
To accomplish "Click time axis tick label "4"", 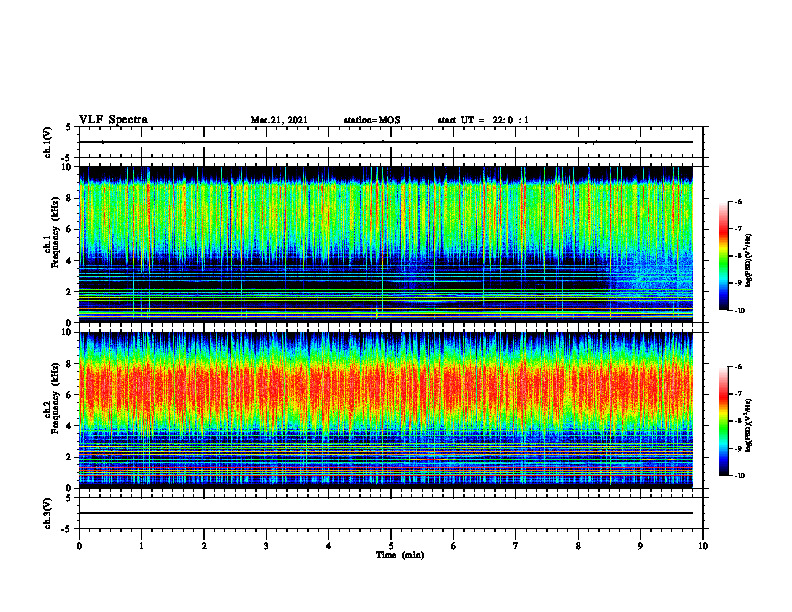I will tap(329, 546).
